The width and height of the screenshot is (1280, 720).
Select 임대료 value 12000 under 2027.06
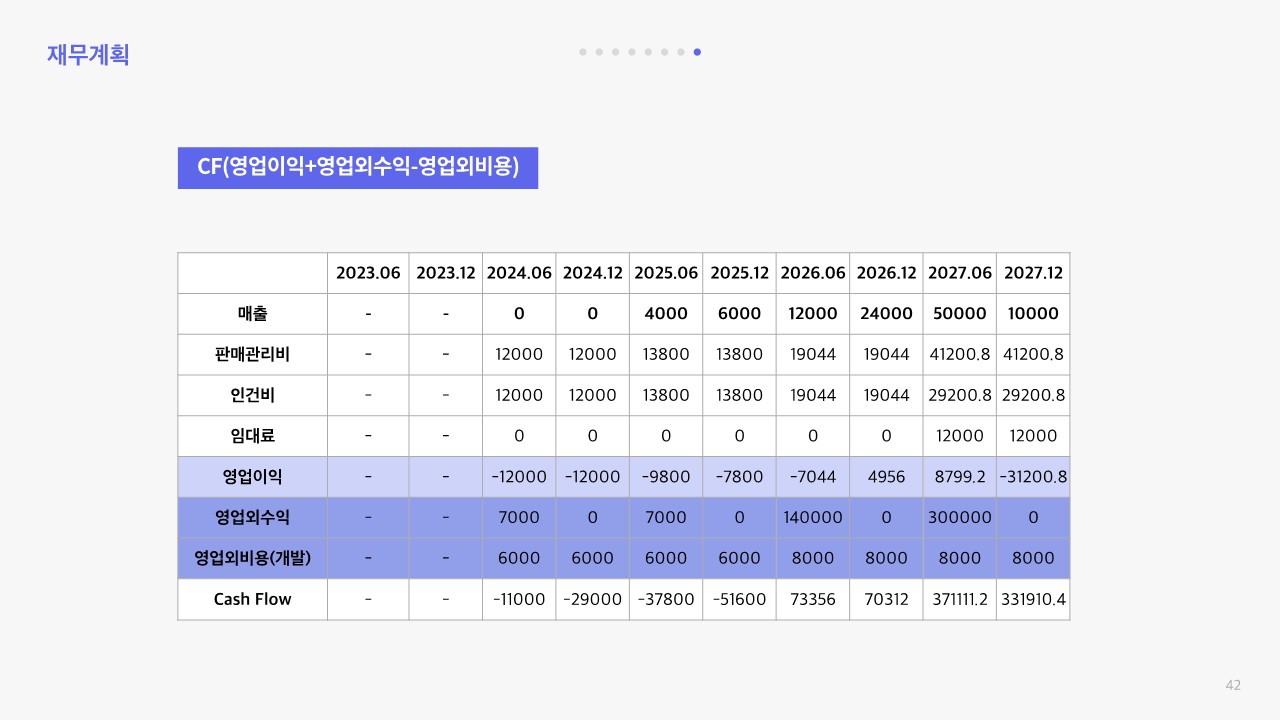pyautogui.click(x=960, y=436)
